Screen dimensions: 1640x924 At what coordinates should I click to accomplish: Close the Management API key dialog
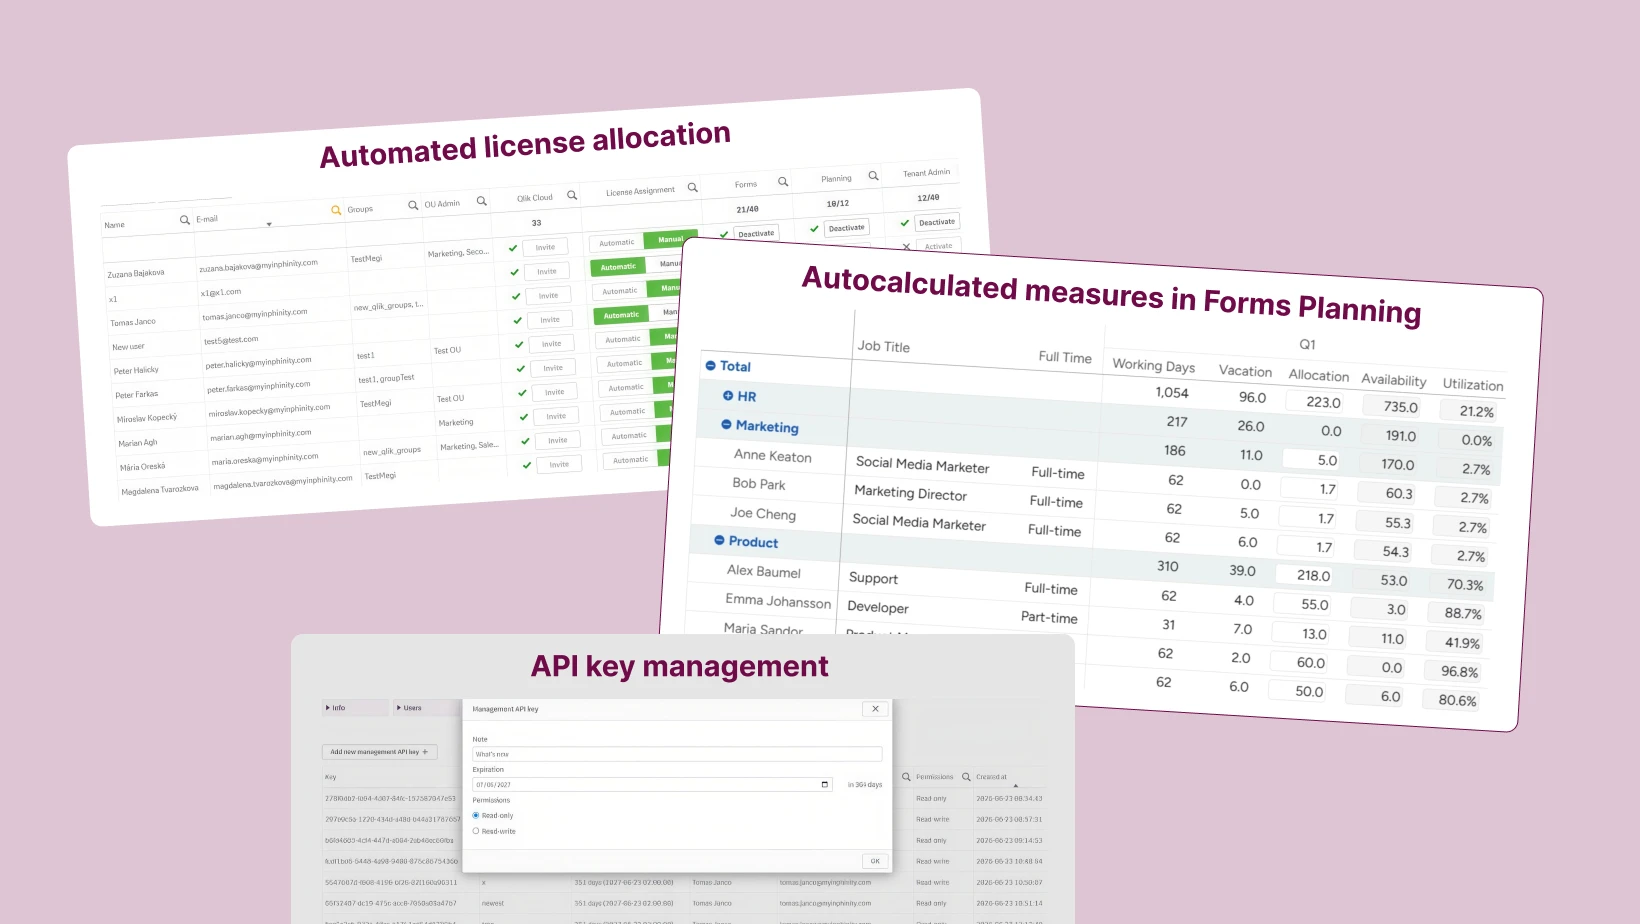tap(875, 709)
